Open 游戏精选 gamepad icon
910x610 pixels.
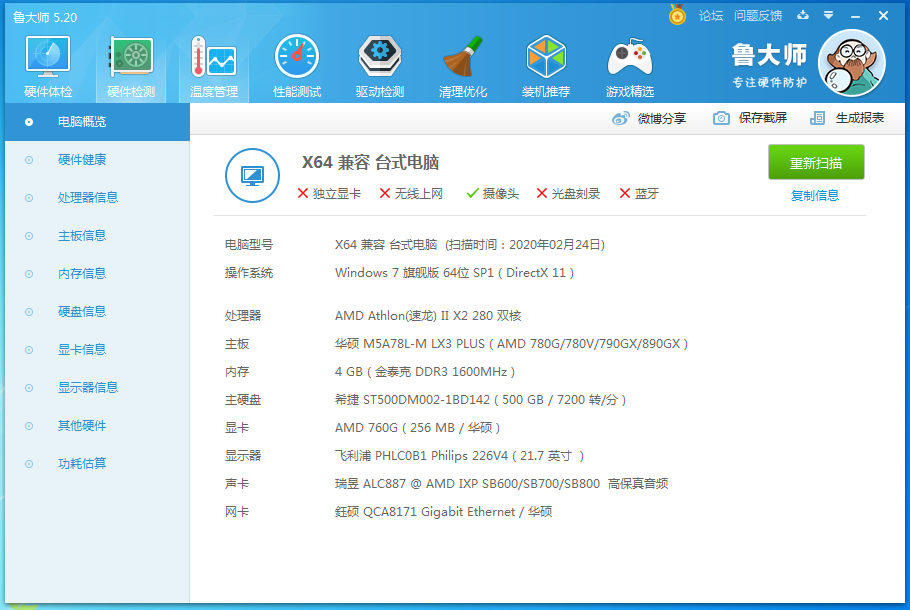point(630,57)
